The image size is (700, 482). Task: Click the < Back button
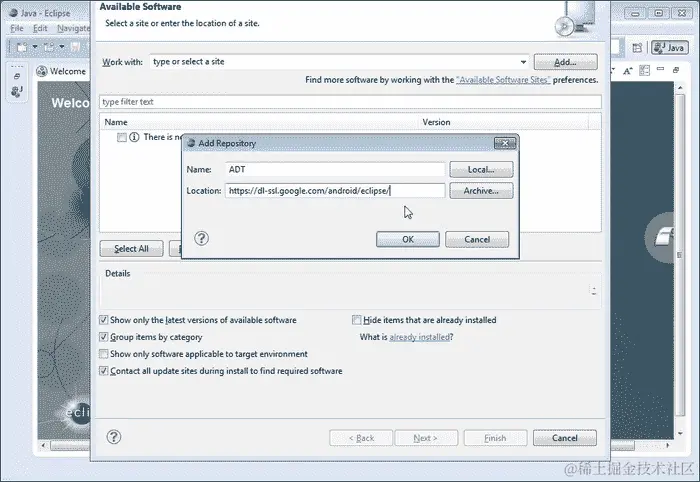click(361, 438)
